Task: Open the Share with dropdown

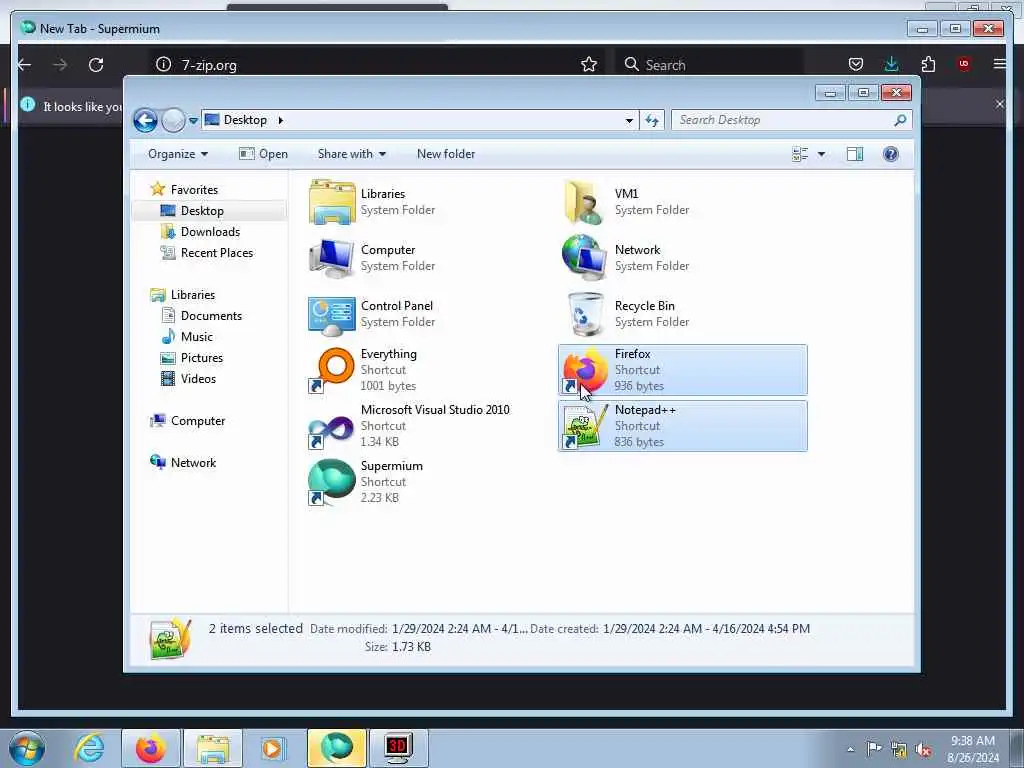Action: [x=351, y=154]
